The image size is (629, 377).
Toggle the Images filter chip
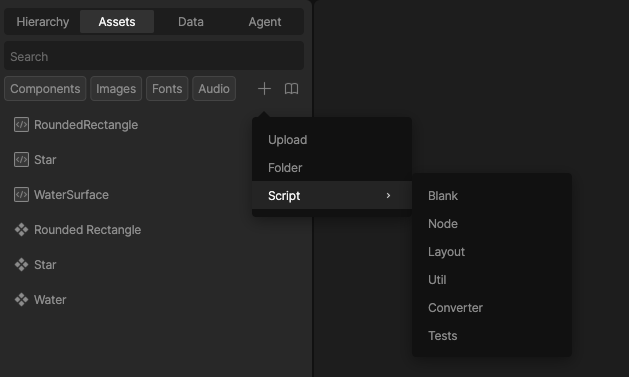pyautogui.click(x=116, y=89)
